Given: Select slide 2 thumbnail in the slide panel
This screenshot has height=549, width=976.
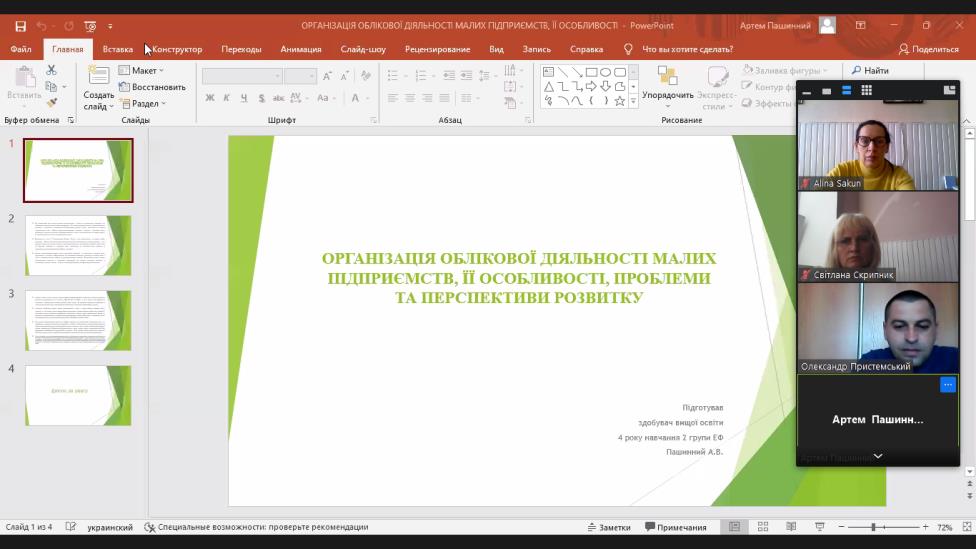Looking at the screenshot, I should tap(78, 245).
